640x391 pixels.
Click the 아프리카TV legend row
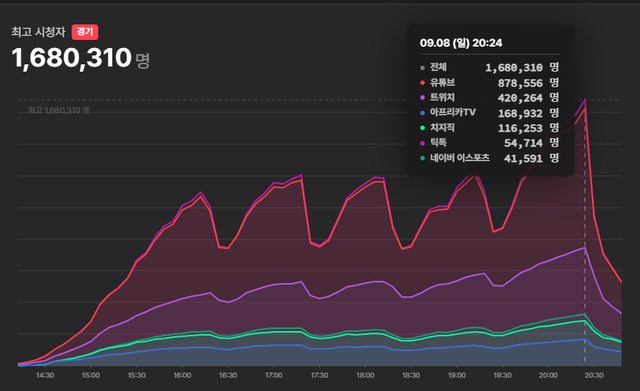tap(489, 113)
